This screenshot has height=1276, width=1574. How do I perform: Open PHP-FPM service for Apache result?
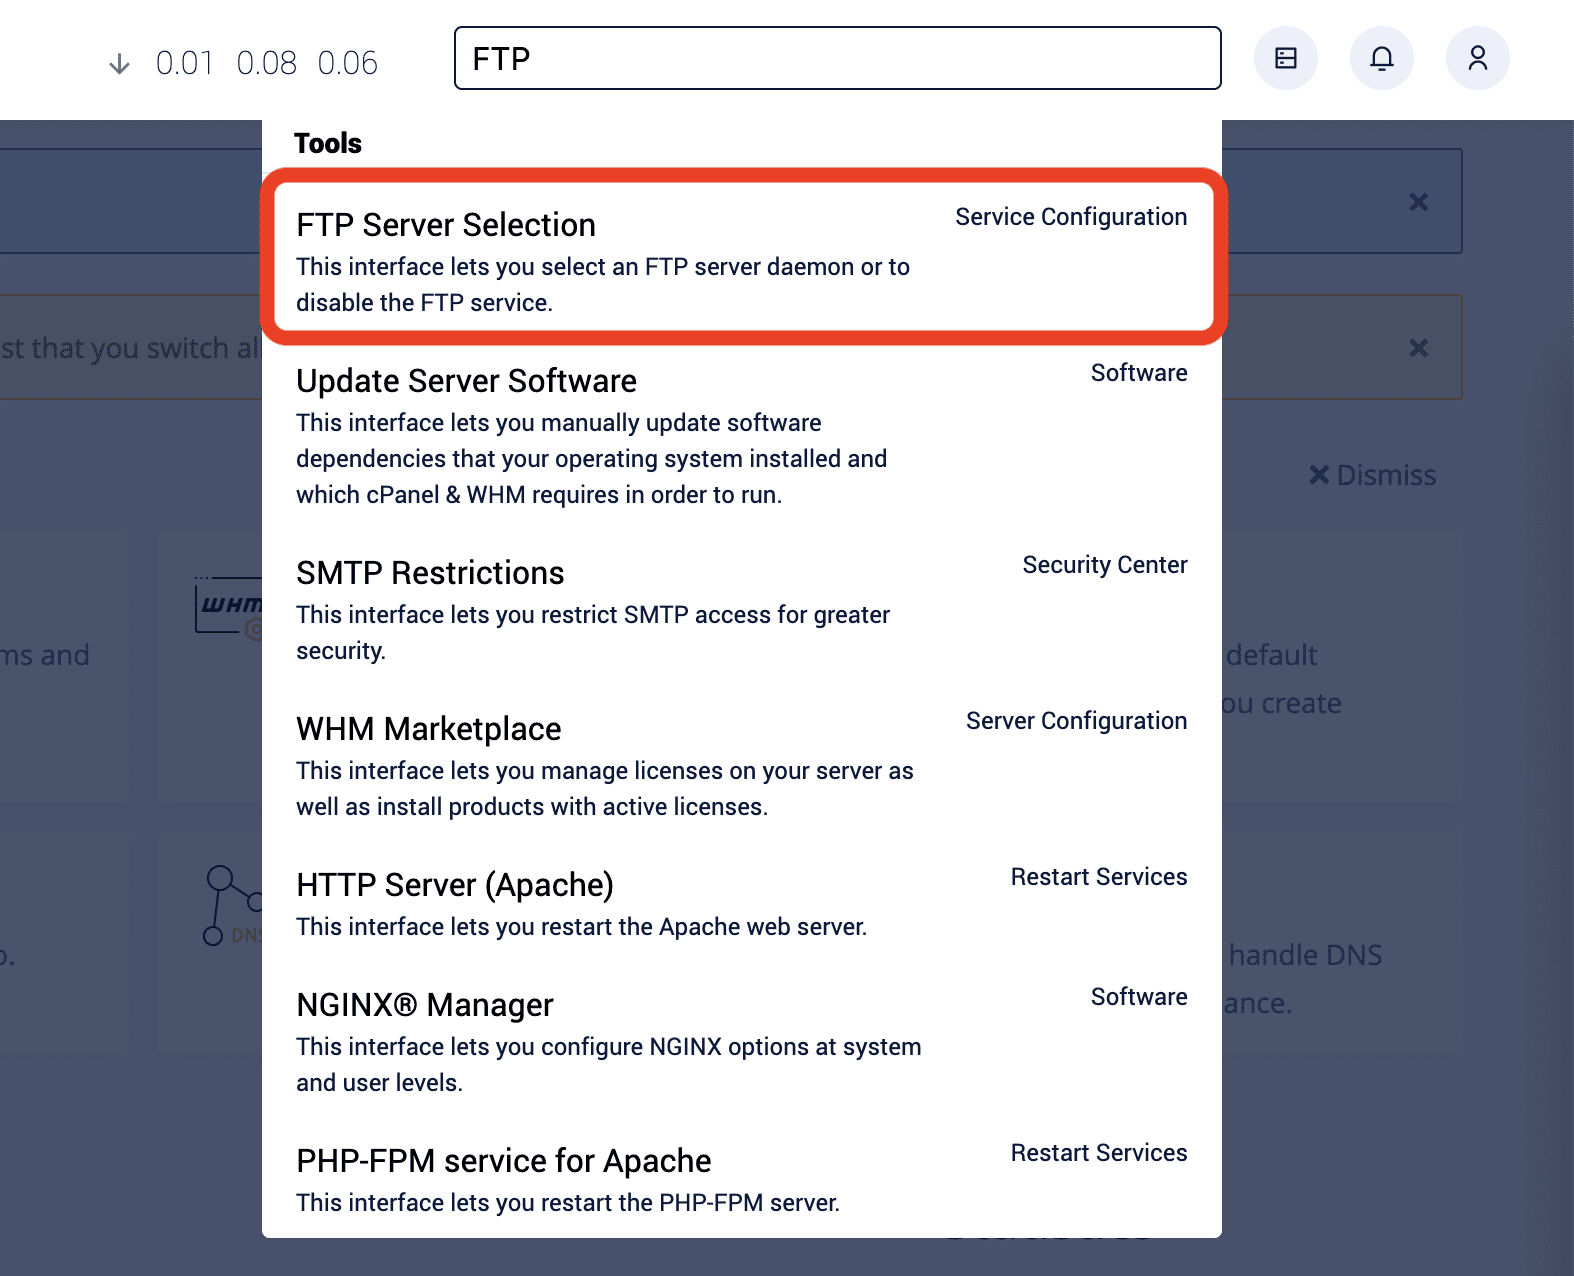pyautogui.click(x=742, y=1180)
